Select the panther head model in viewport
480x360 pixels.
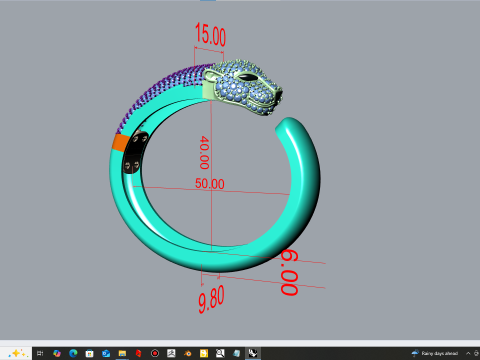point(245,87)
